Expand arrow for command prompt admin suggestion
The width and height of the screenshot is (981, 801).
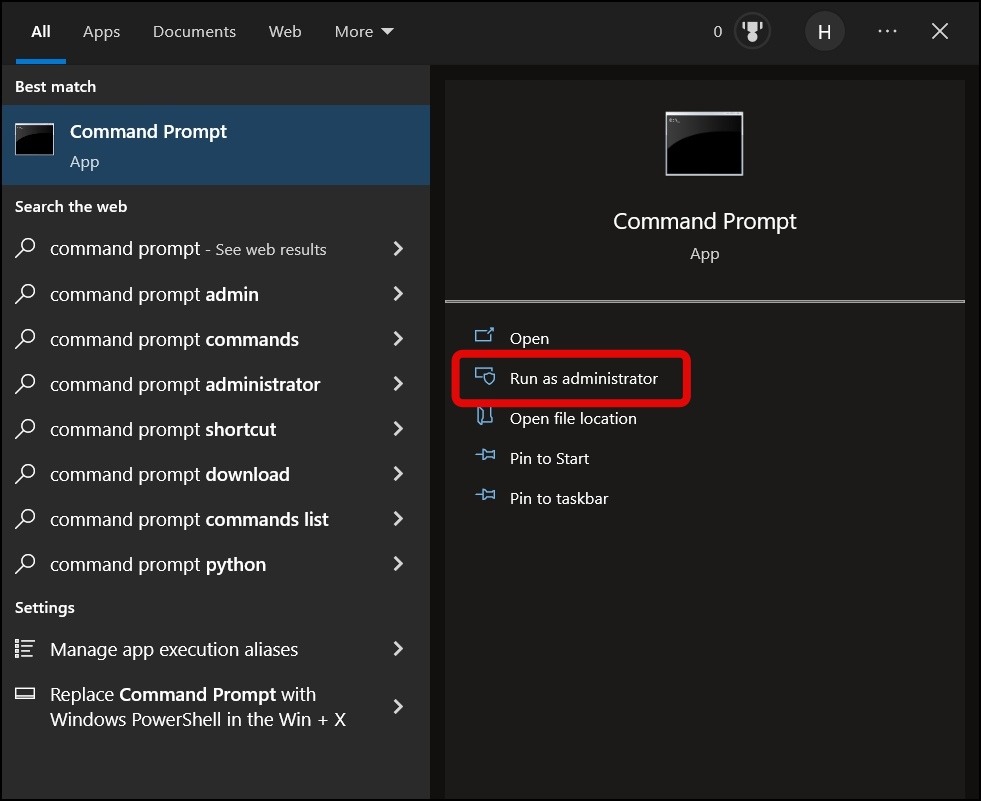pyautogui.click(x=398, y=294)
